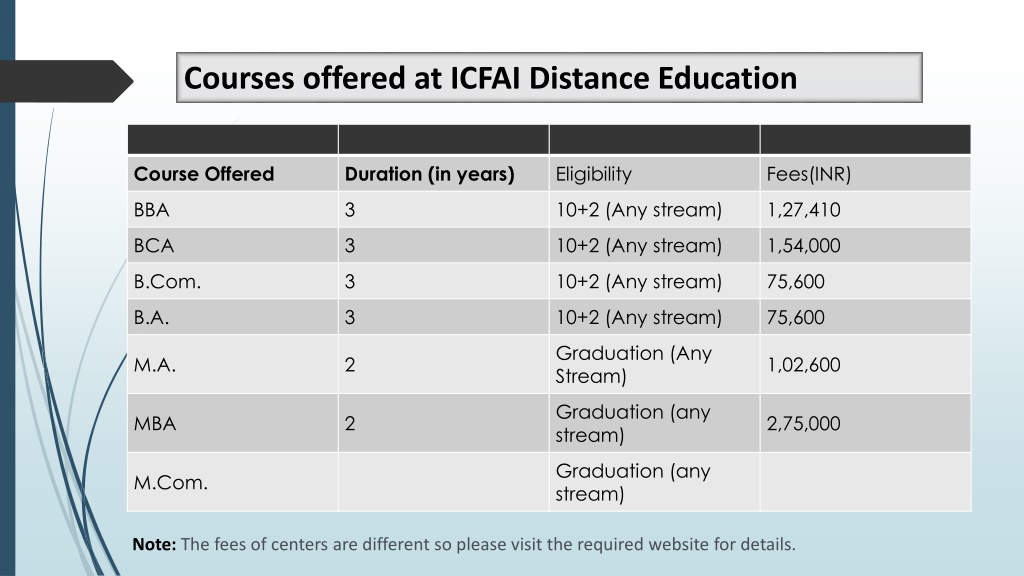Select the BBA course cell
1024x576 pixels.
[x=233, y=210]
